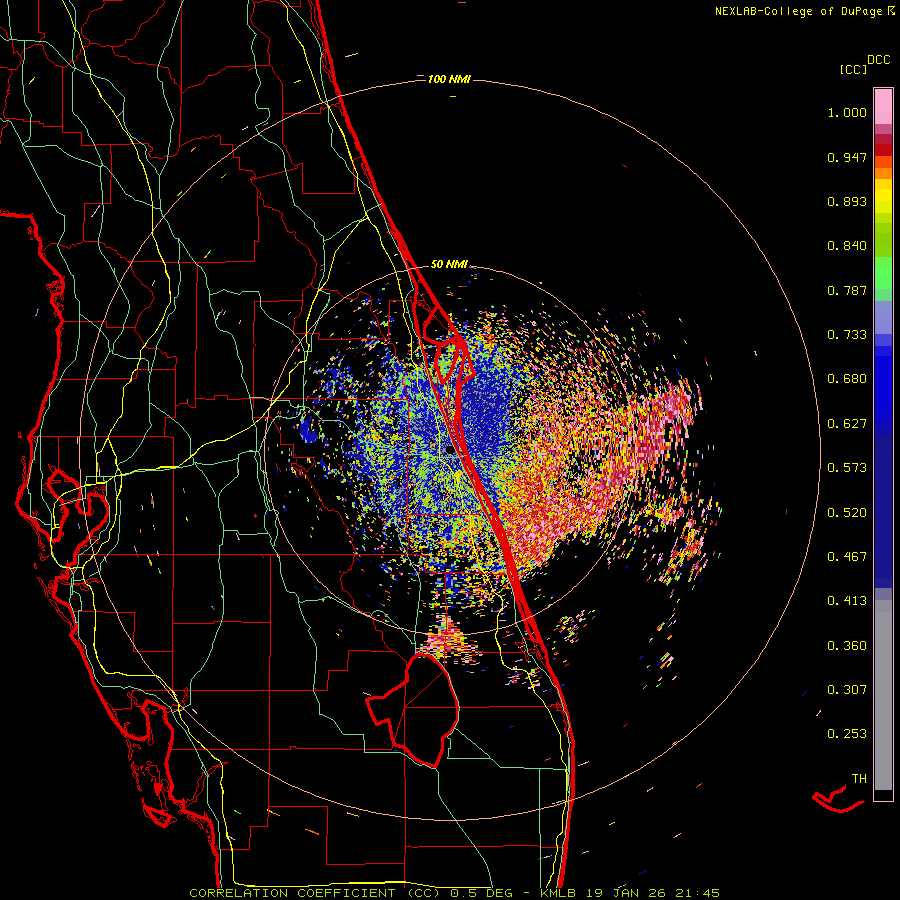The width and height of the screenshot is (900, 900).
Task: Select the 1.000 scale value
Action: click(x=847, y=112)
